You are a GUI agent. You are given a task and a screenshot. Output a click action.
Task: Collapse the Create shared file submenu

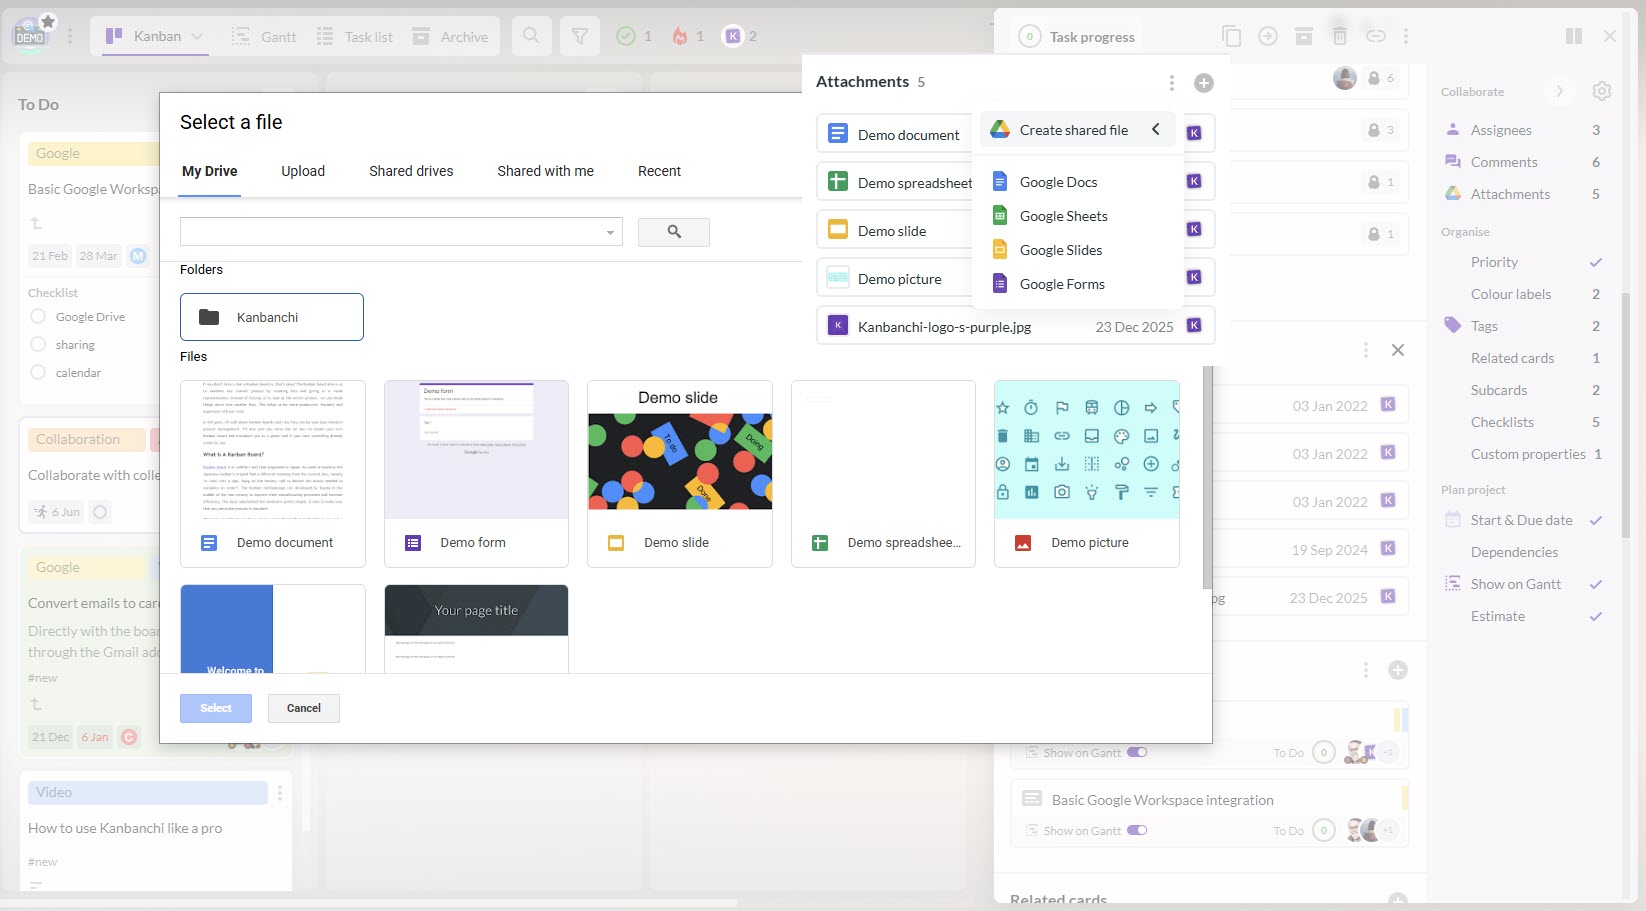(x=1156, y=129)
